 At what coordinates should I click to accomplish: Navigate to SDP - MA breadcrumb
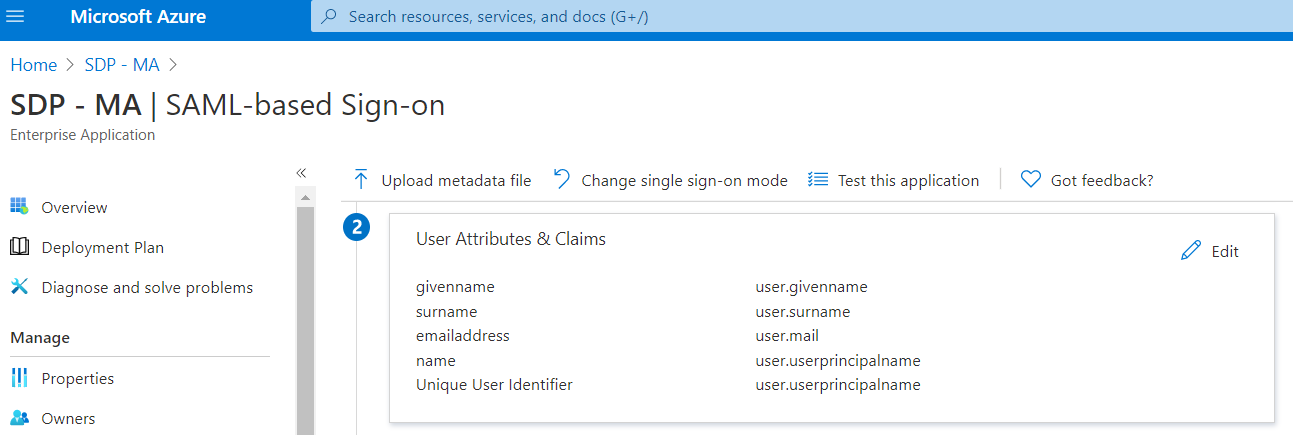121,65
